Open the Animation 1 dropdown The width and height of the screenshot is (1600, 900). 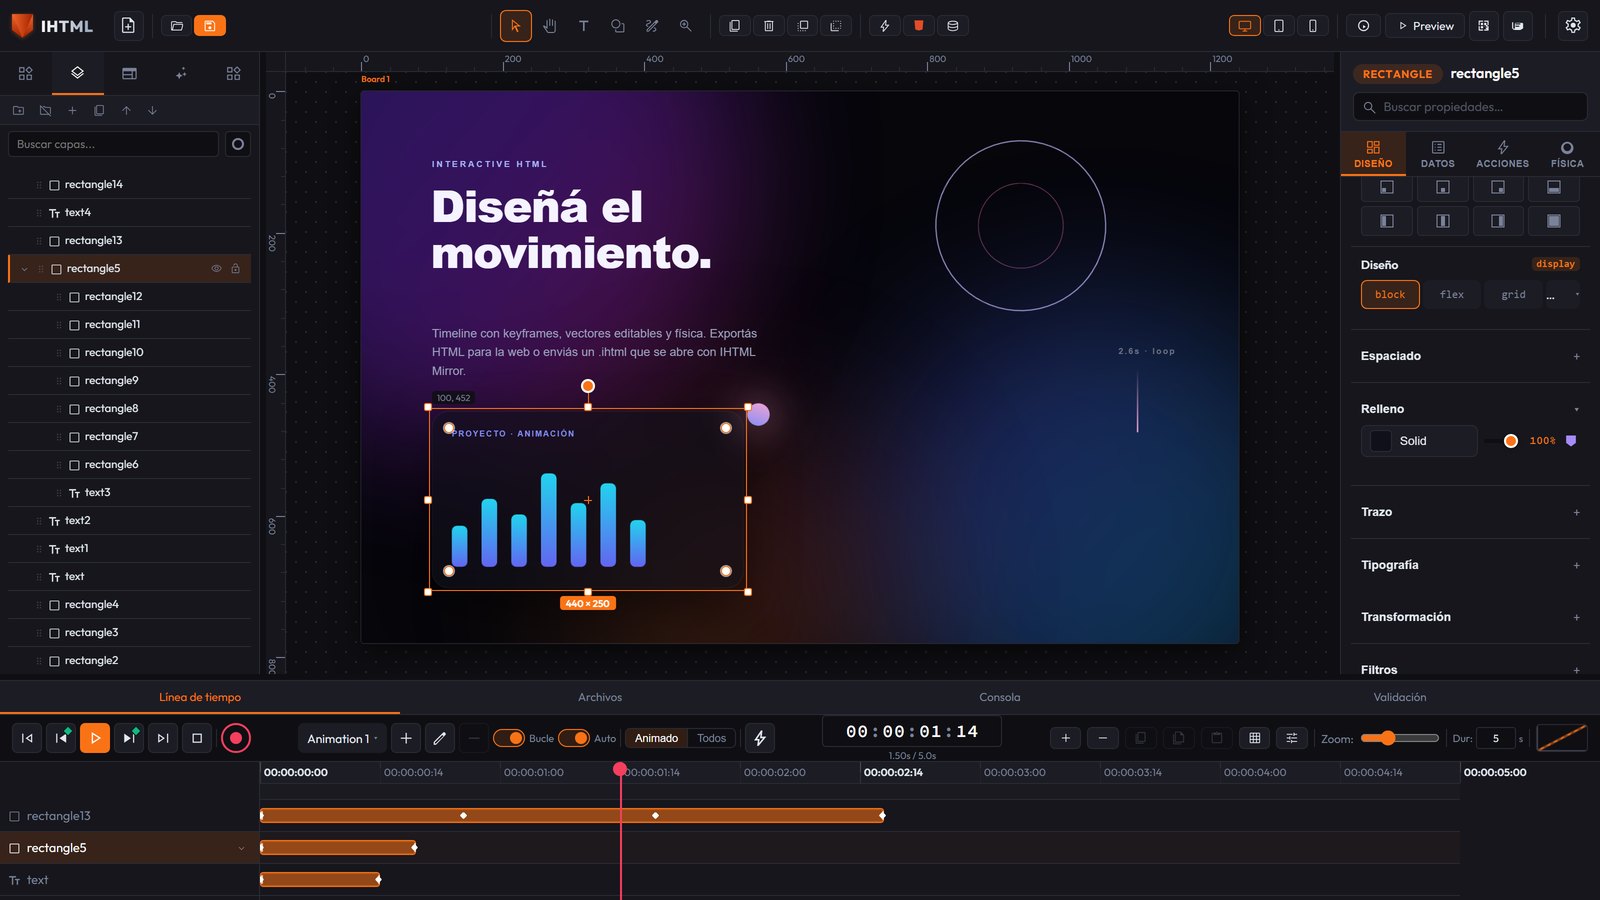tap(342, 739)
